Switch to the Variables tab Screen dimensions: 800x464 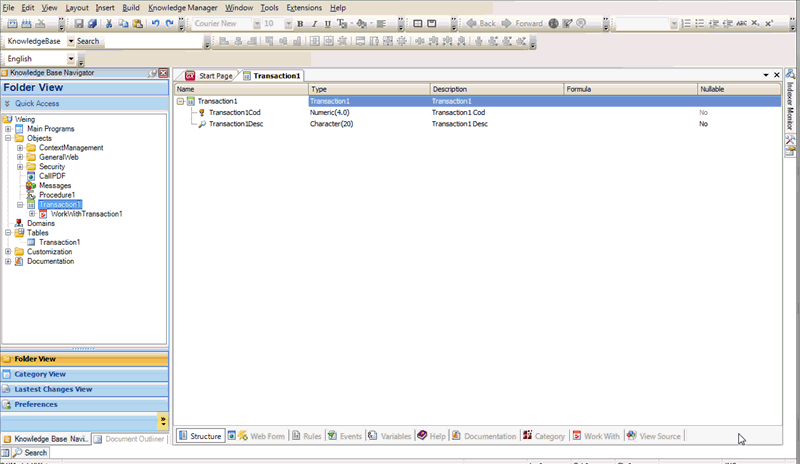[389, 436]
